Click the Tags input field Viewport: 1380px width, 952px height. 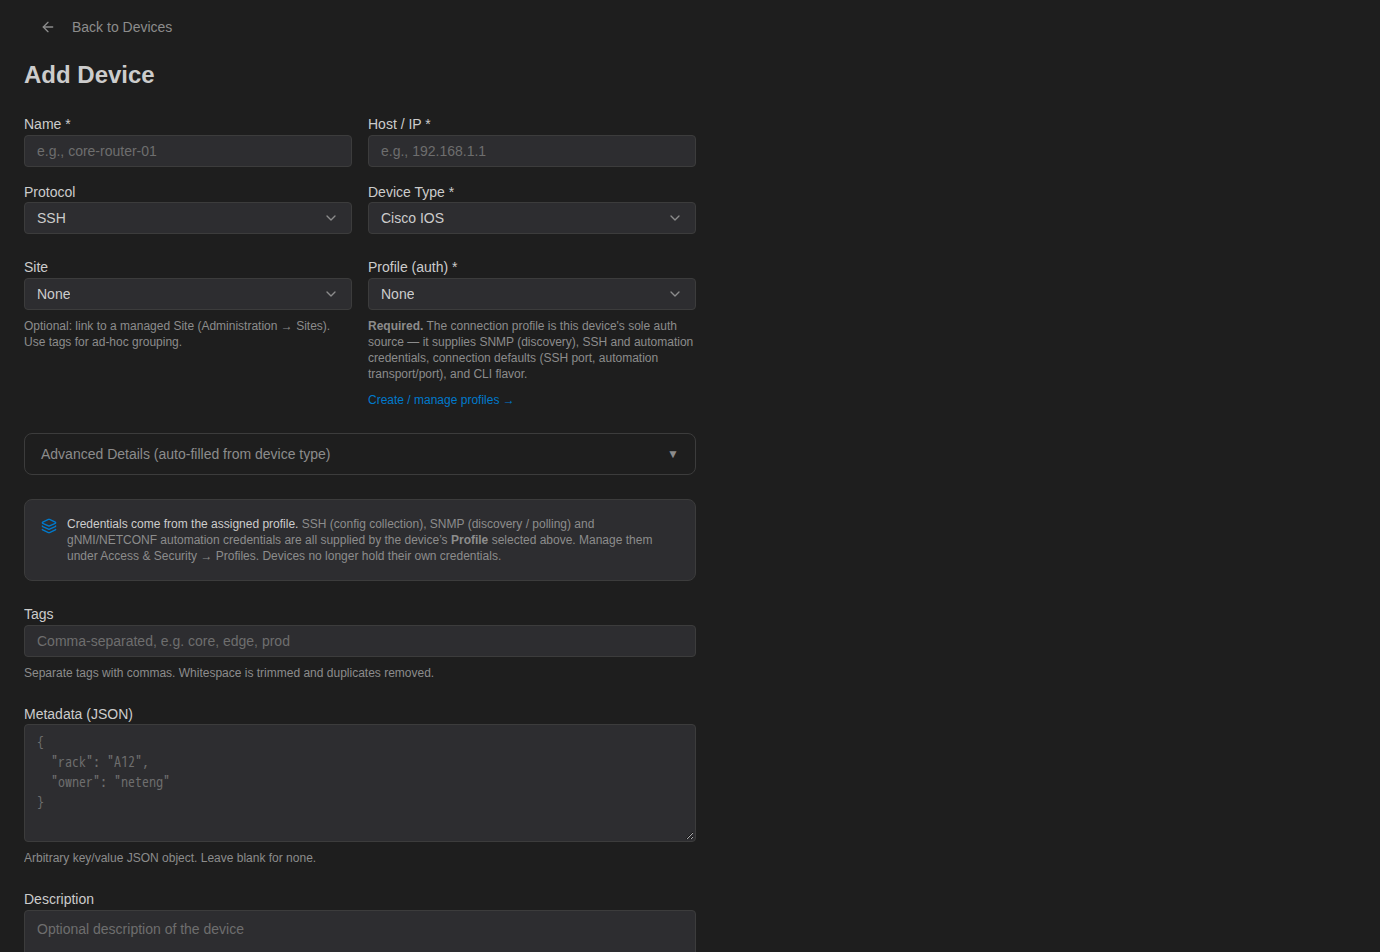pos(360,641)
